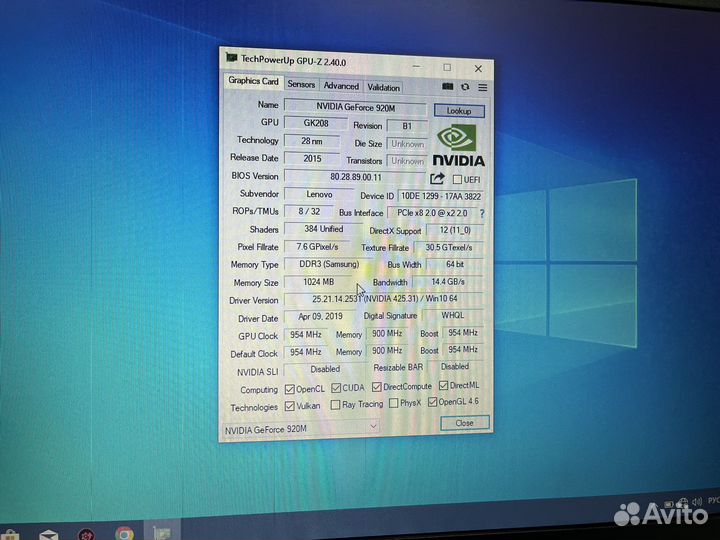This screenshot has height=540, width=720.
Task: Click the NVIDIA logo image
Action: point(458,146)
